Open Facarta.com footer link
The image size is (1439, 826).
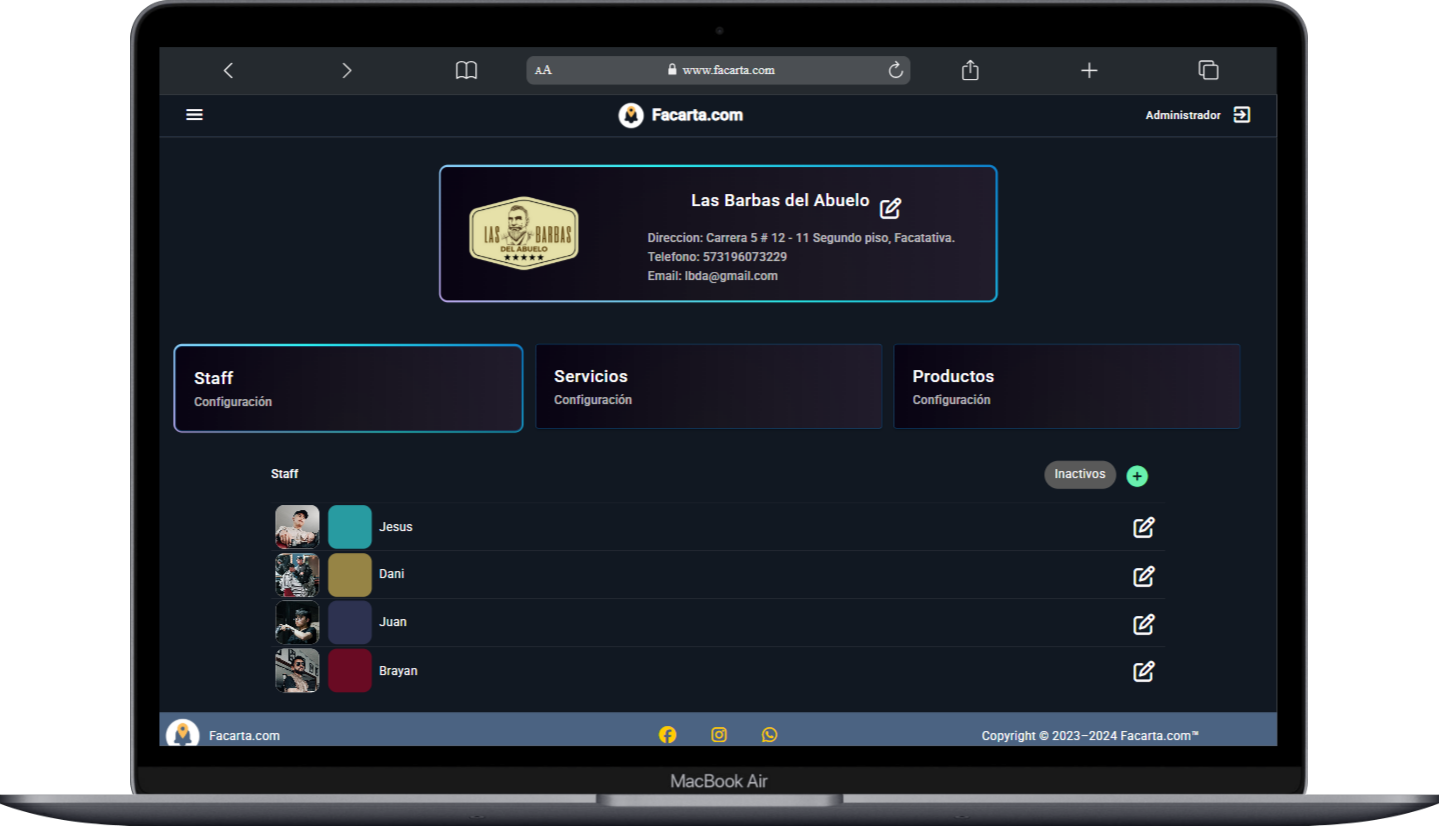[244, 736]
